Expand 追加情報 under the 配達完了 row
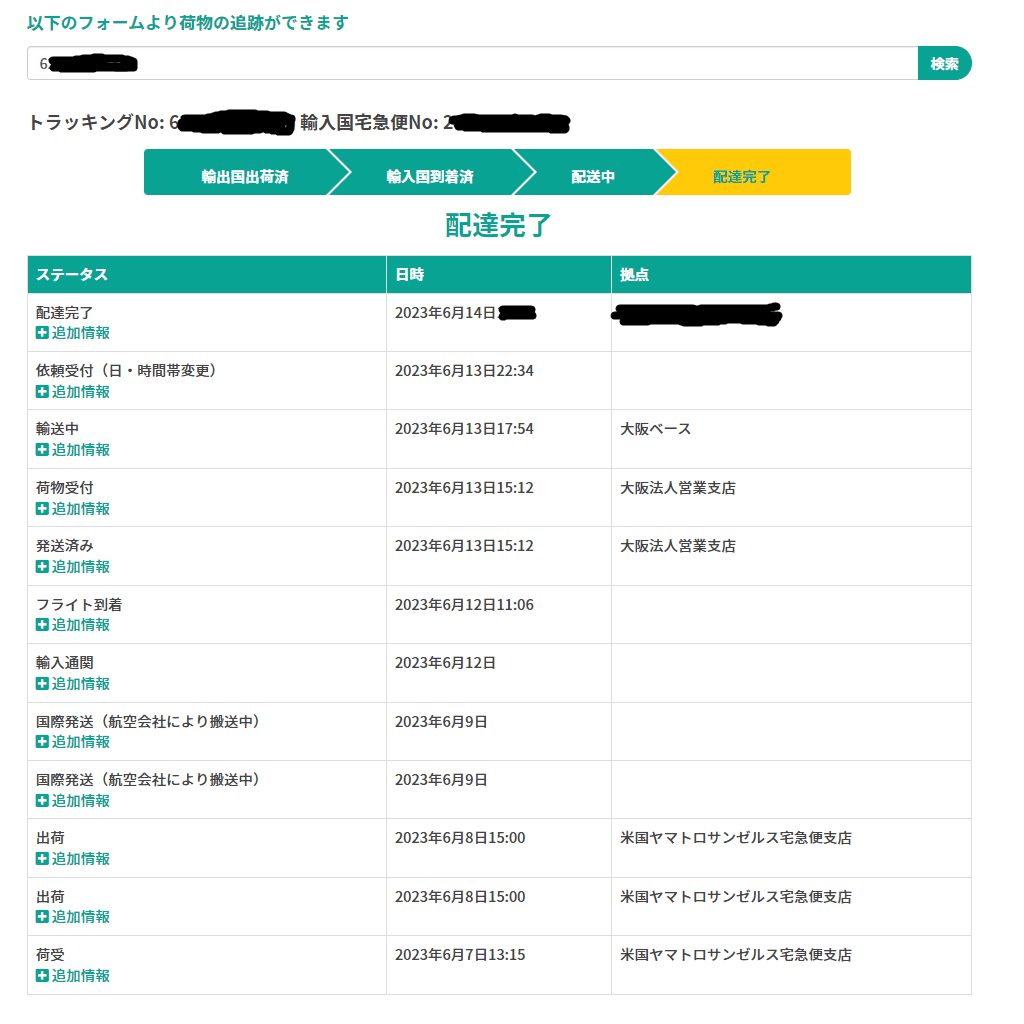Image resolution: width=1024 pixels, height=1024 pixels. coord(72,333)
